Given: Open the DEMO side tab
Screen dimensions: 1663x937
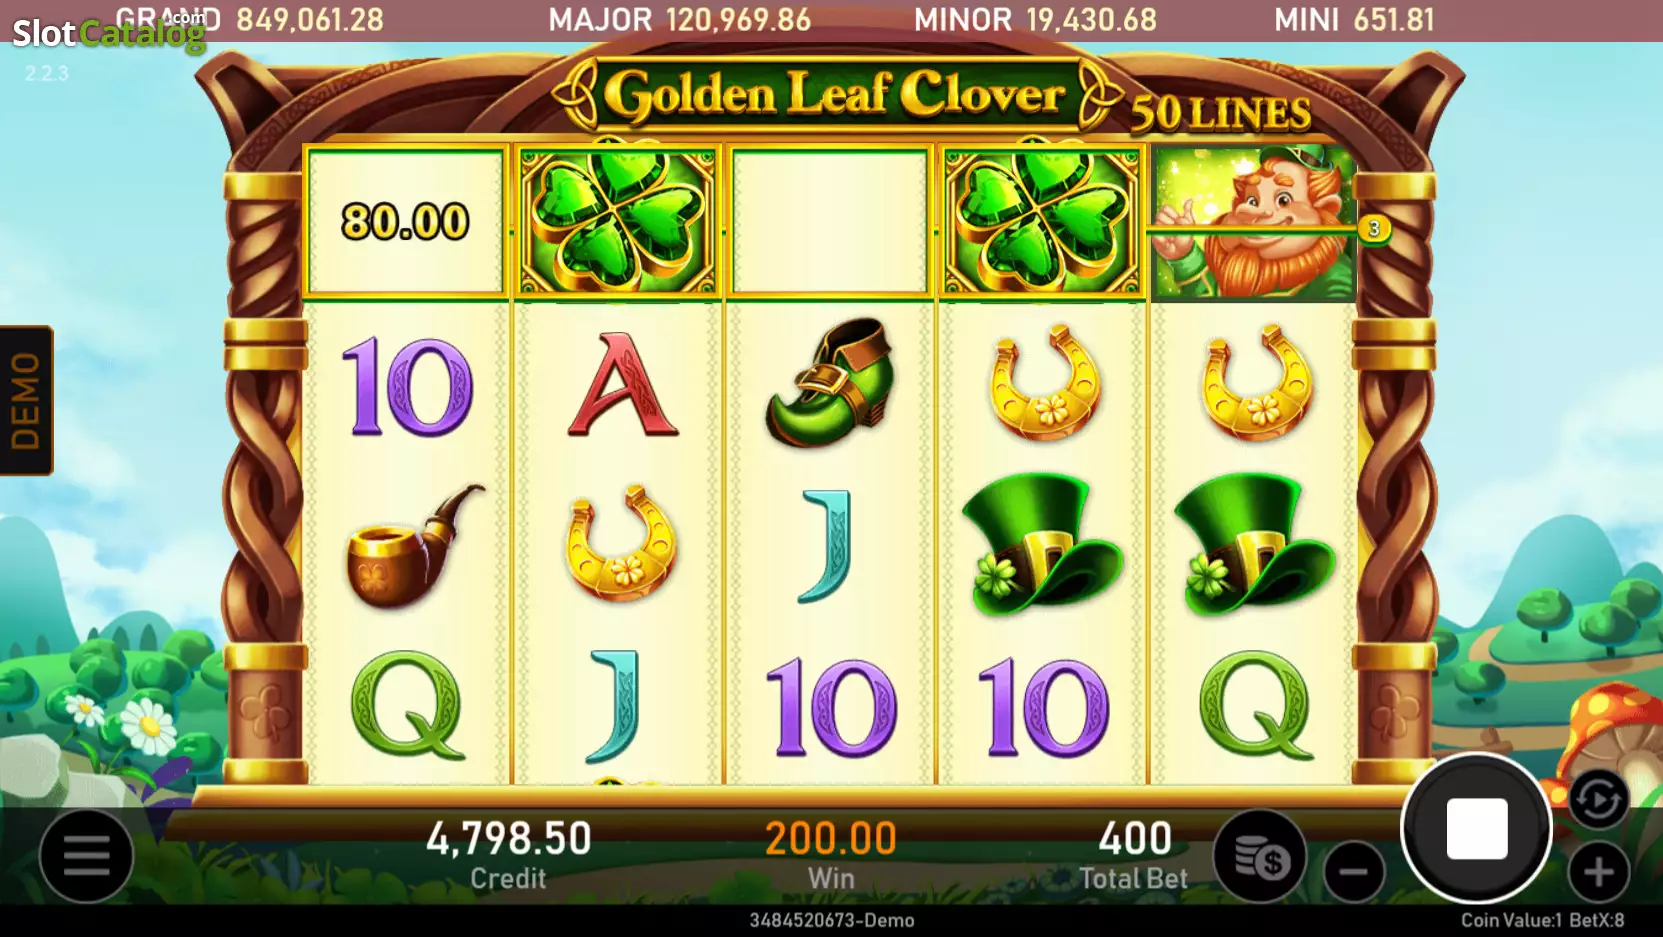Looking at the screenshot, I should point(26,400).
